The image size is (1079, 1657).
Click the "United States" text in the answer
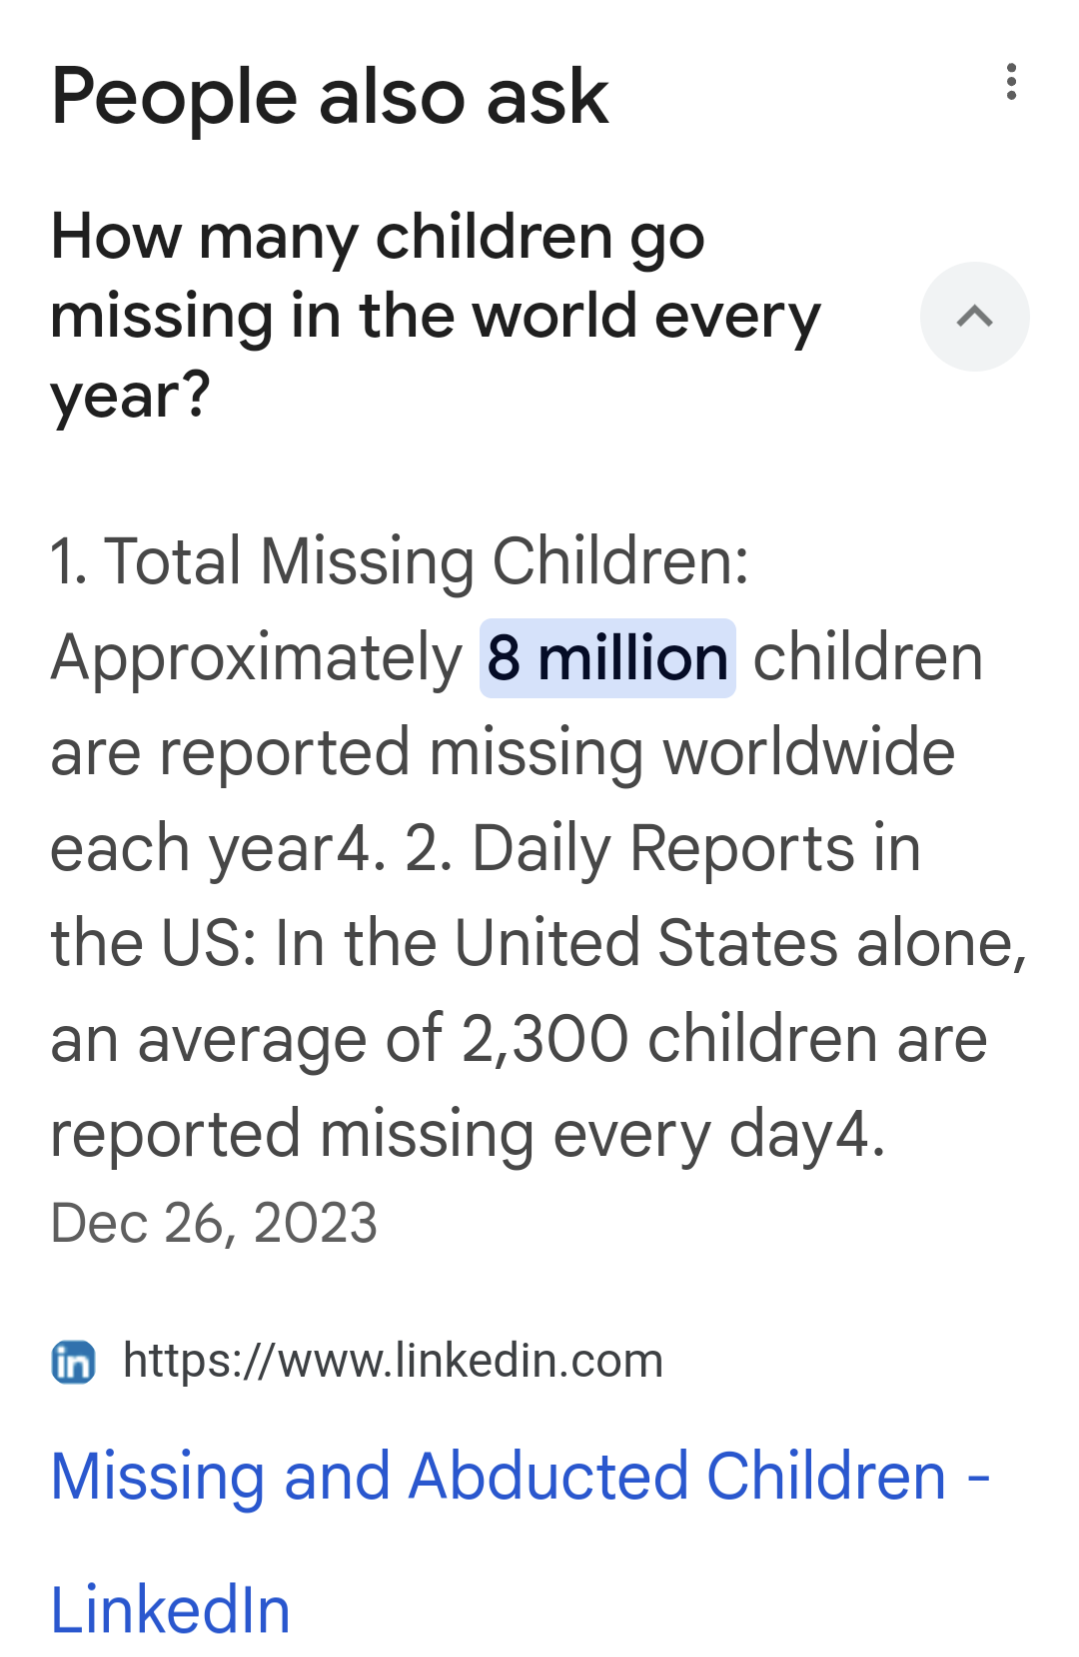coord(646,943)
